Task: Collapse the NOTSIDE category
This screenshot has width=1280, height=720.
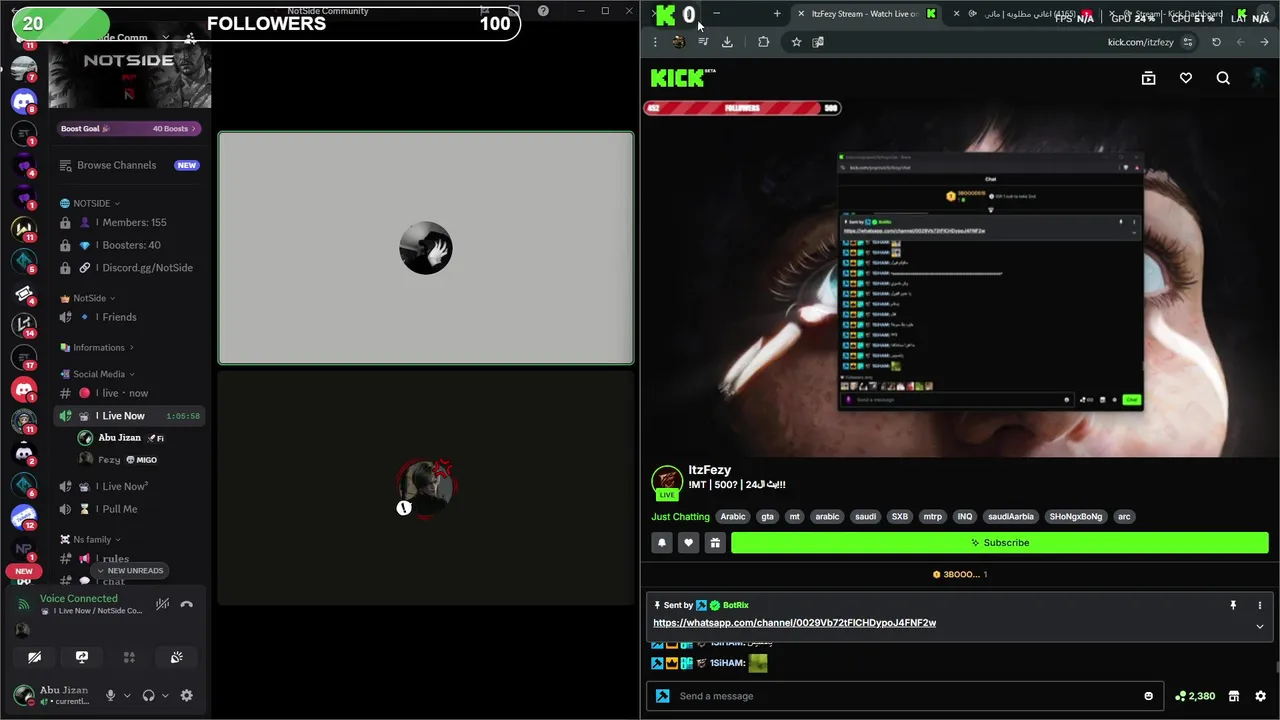Action: [91, 203]
